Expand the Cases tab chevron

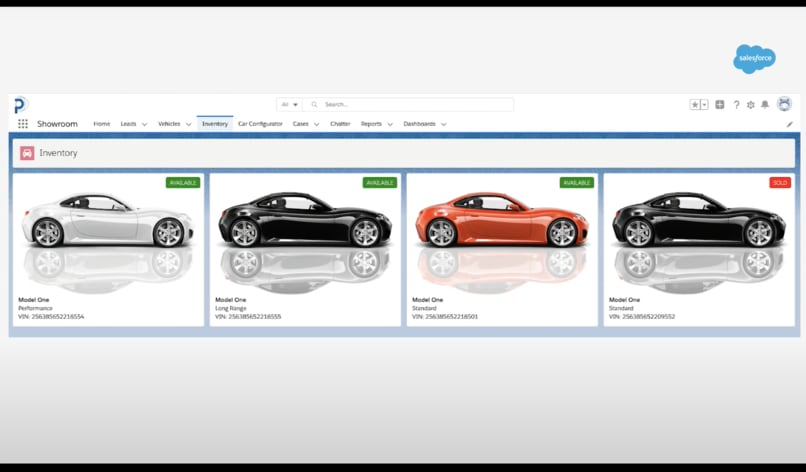click(317, 124)
